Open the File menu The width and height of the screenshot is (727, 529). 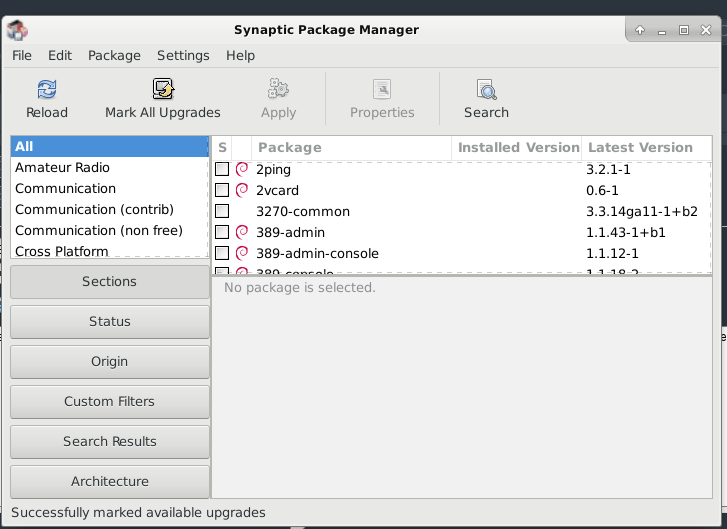click(22, 56)
